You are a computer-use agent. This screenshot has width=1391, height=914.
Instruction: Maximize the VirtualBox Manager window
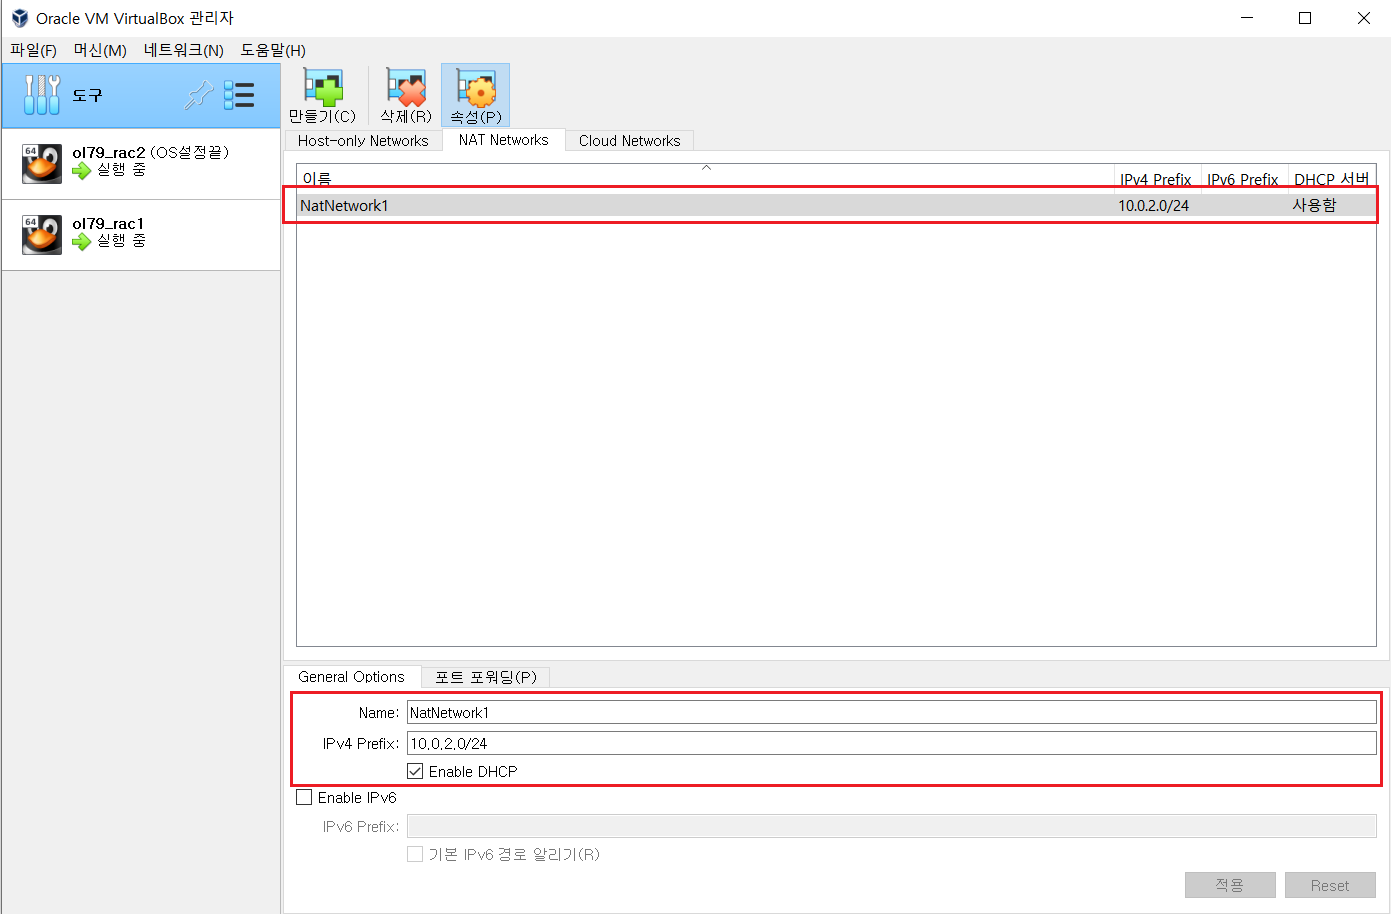[x=1305, y=18]
